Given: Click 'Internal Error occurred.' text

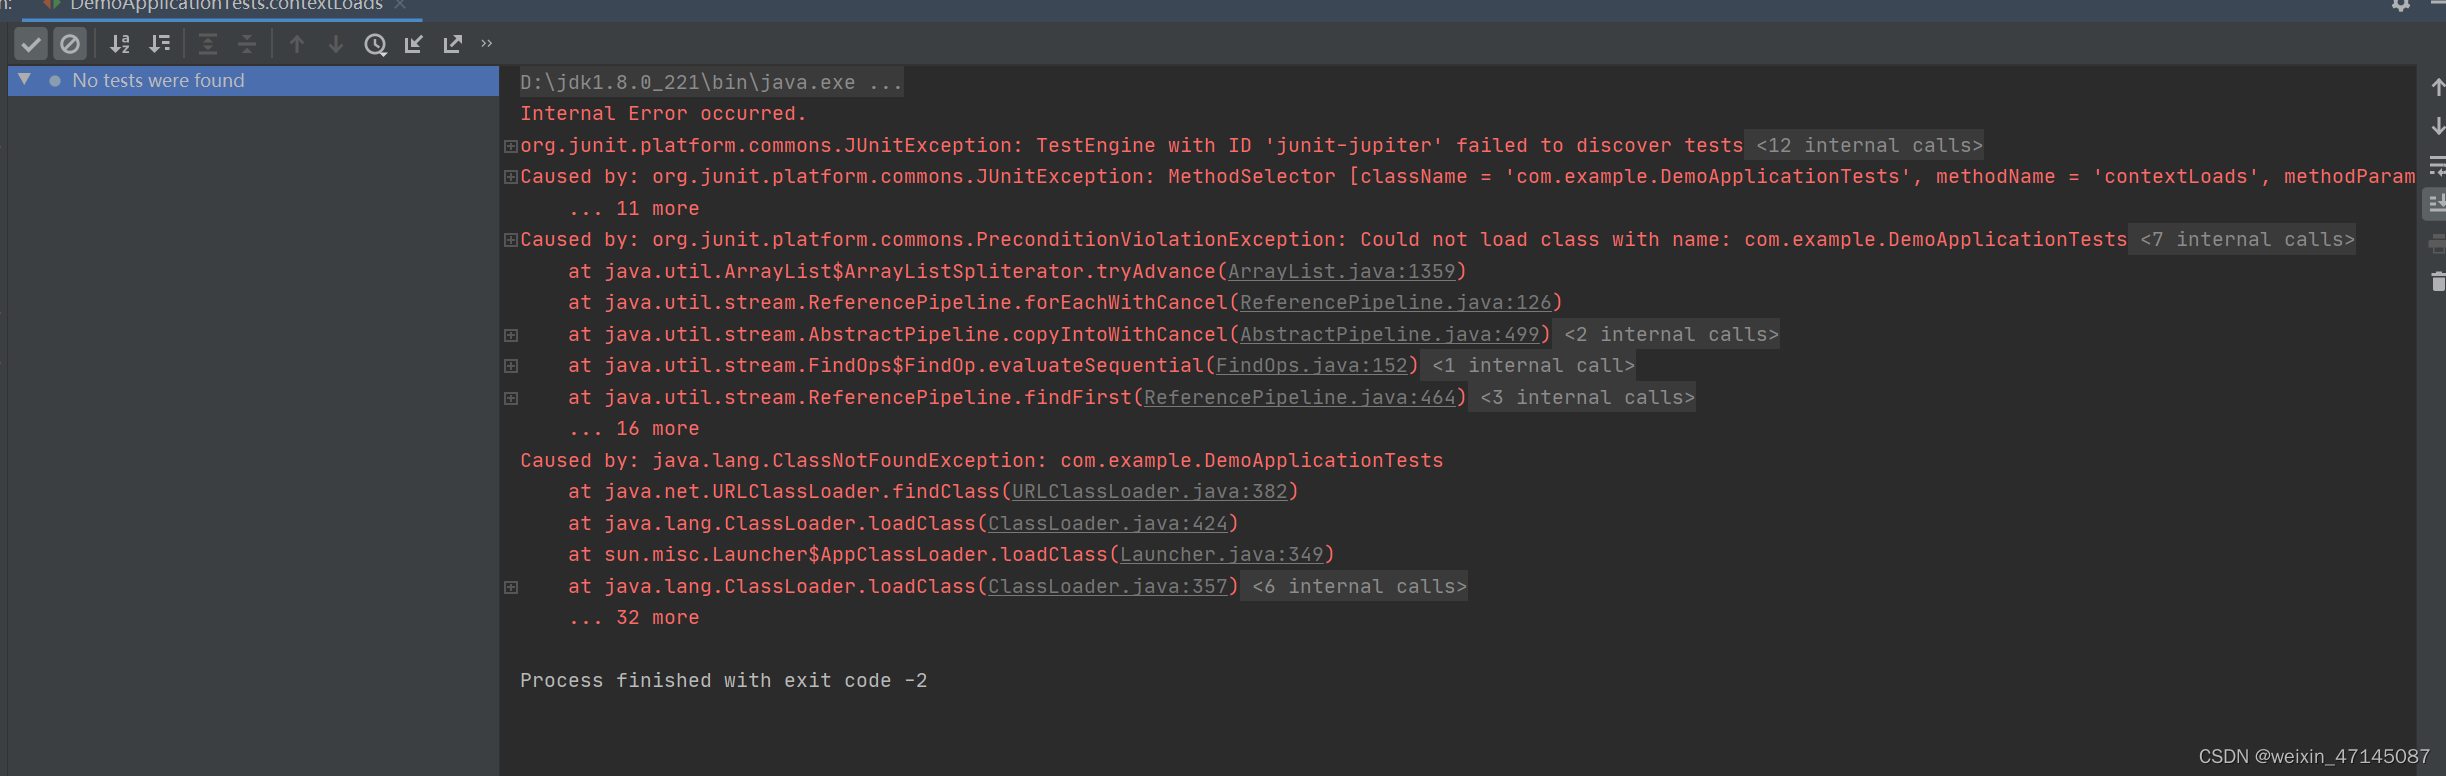Looking at the screenshot, I should point(663,114).
